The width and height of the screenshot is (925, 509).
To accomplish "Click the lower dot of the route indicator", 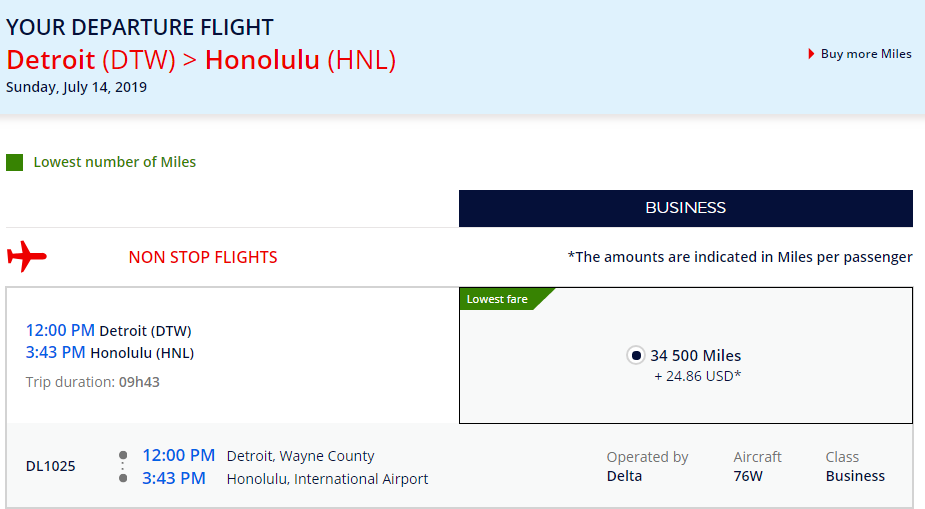I will pos(123,478).
